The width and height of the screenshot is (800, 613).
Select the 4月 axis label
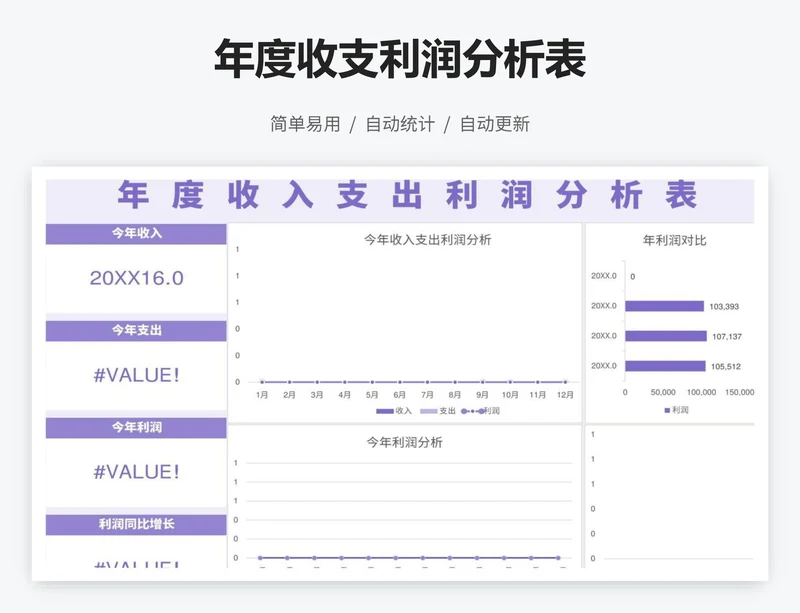[344, 395]
